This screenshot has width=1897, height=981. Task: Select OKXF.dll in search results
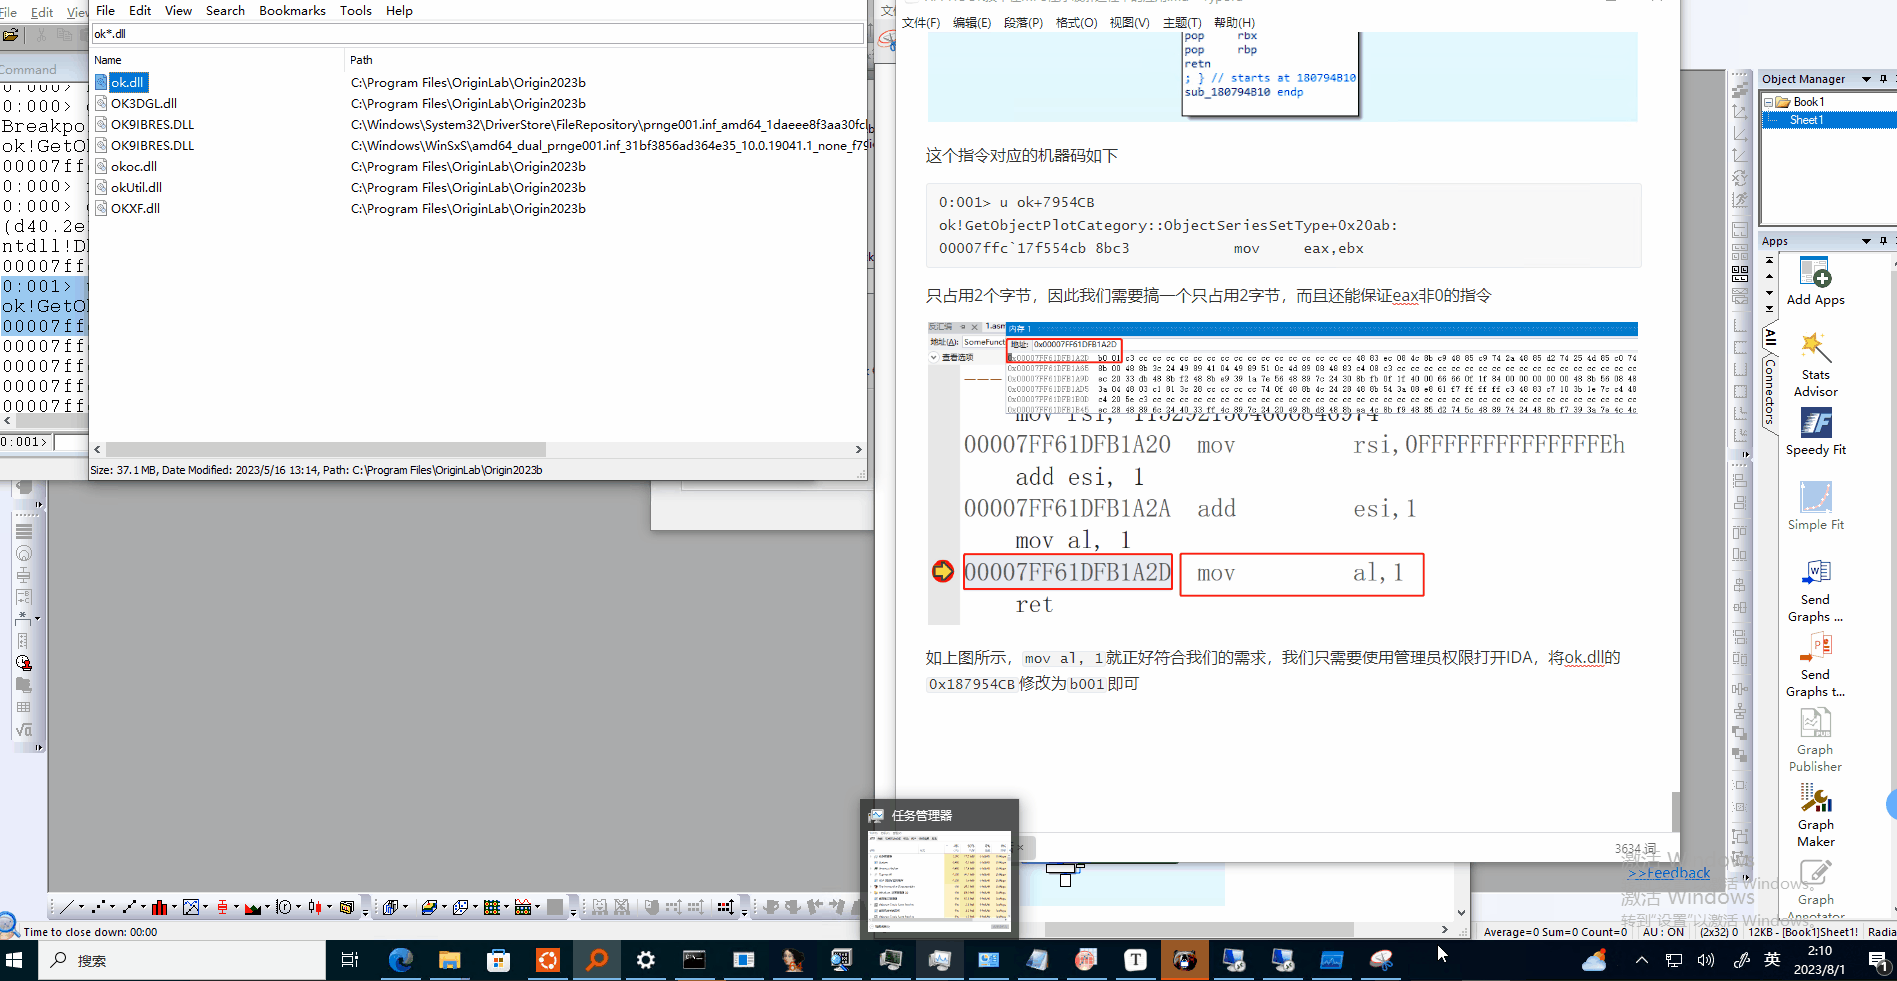coord(135,208)
